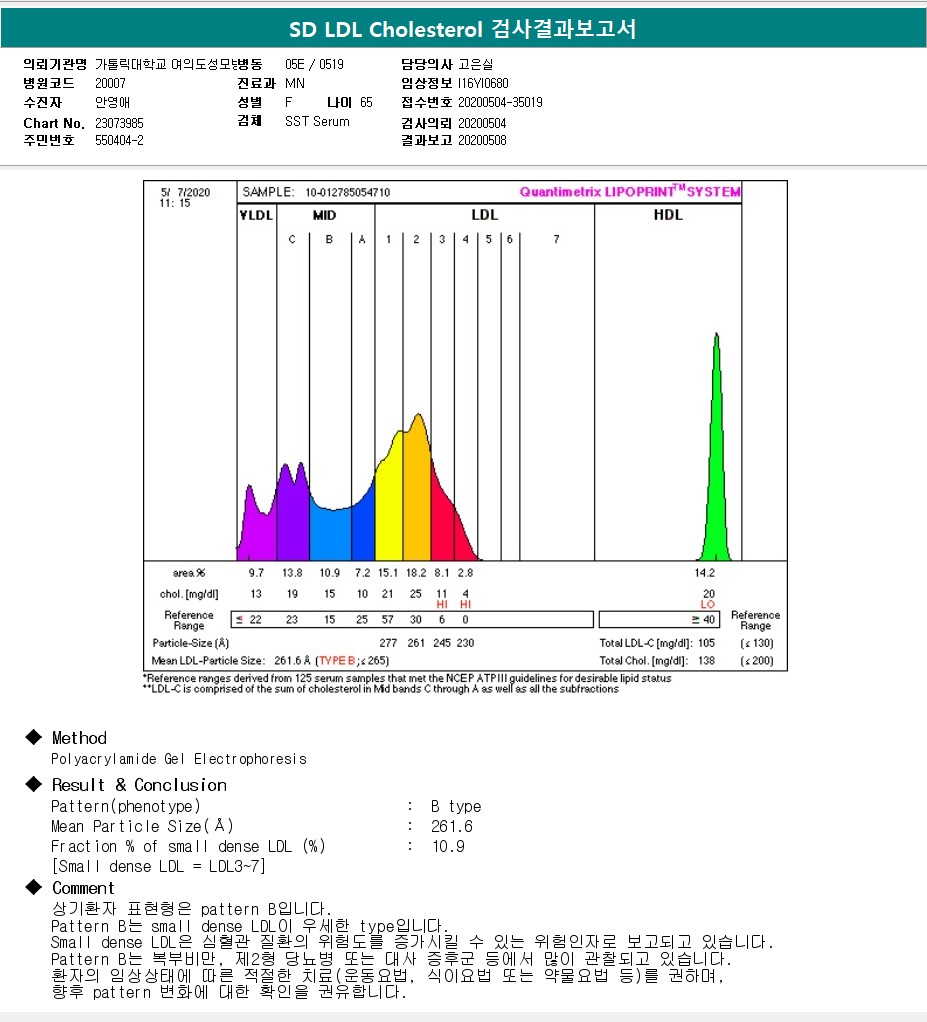927x1022 pixels.
Task: Click Chart No. value "23073985"
Action: pos(119,123)
